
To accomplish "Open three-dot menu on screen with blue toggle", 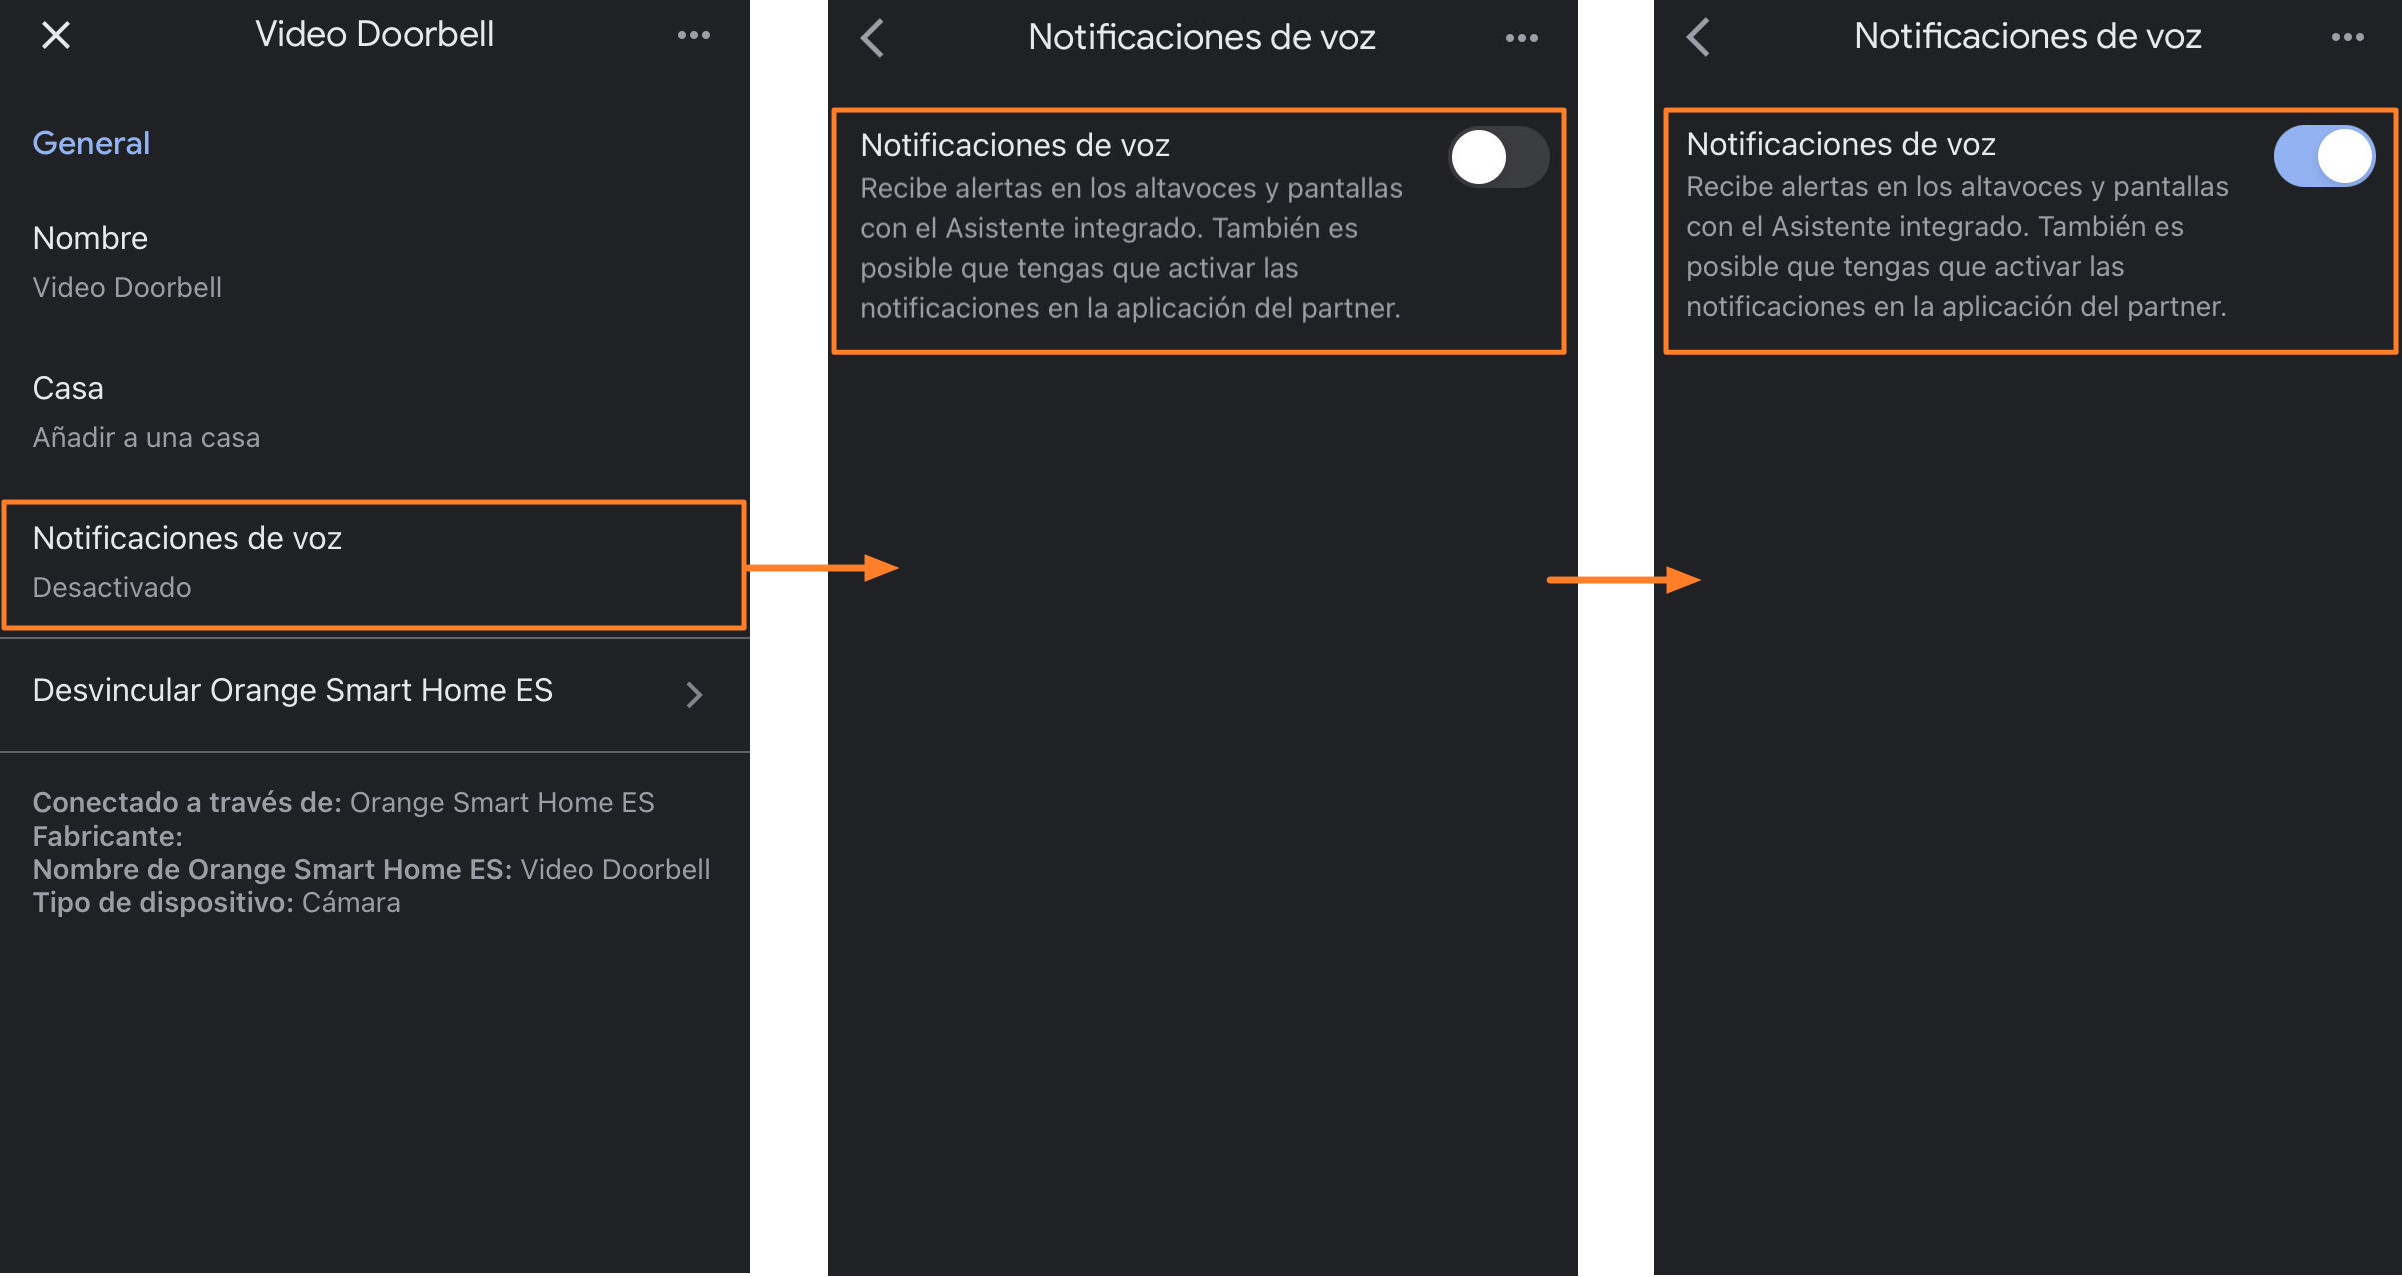I will [2347, 38].
